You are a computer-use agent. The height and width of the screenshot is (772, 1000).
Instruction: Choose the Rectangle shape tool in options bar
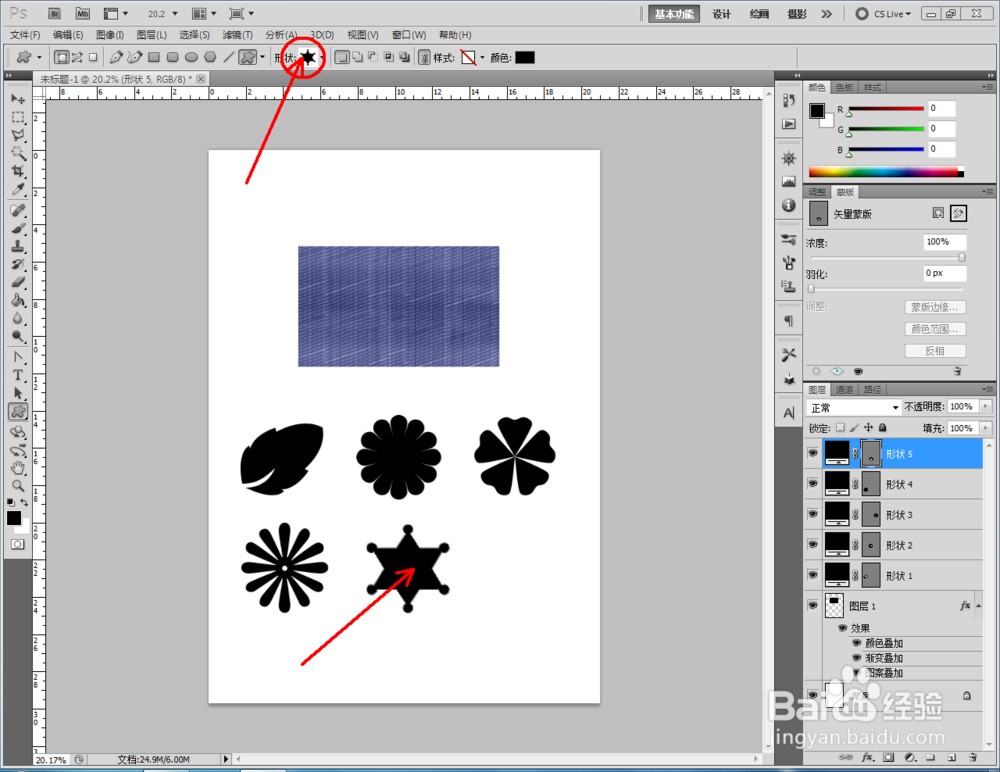[154, 57]
